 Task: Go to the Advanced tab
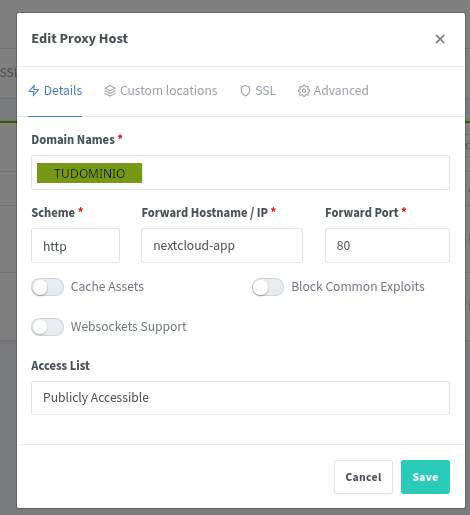[333, 91]
